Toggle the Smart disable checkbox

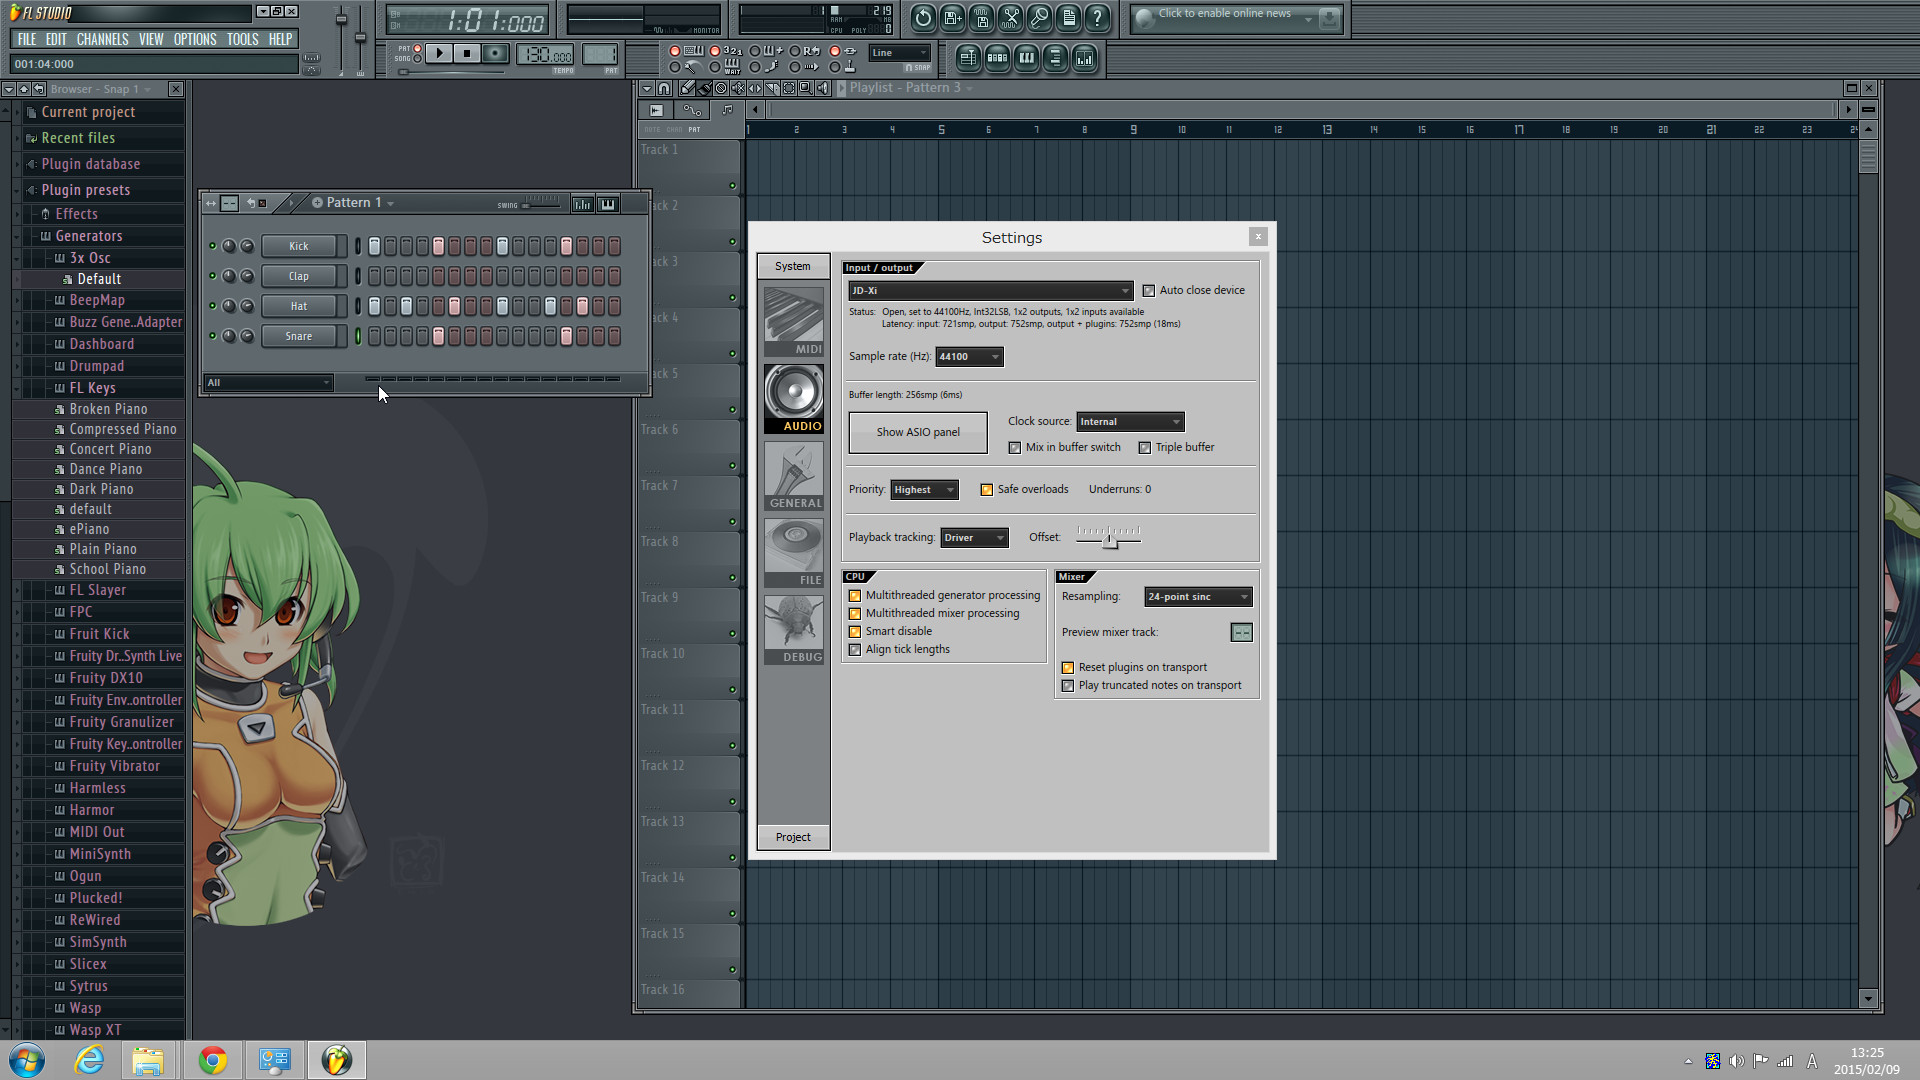pos(855,632)
